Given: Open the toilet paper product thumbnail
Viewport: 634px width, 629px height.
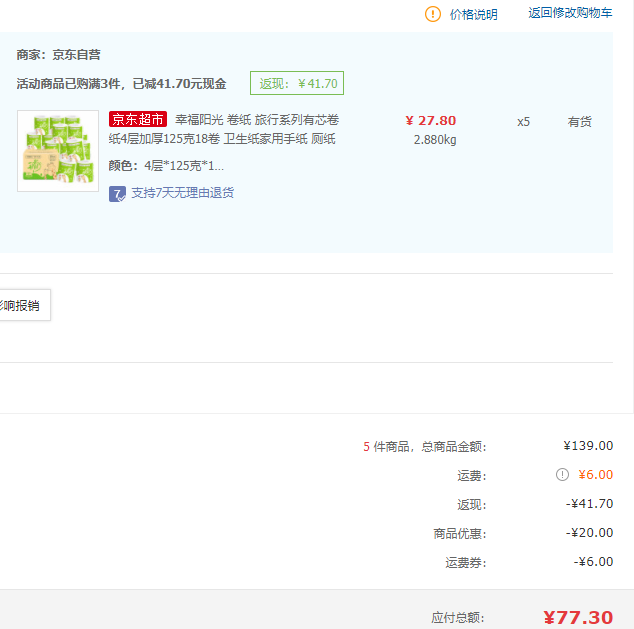Looking at the screenshot, I should tap(58, 151).
